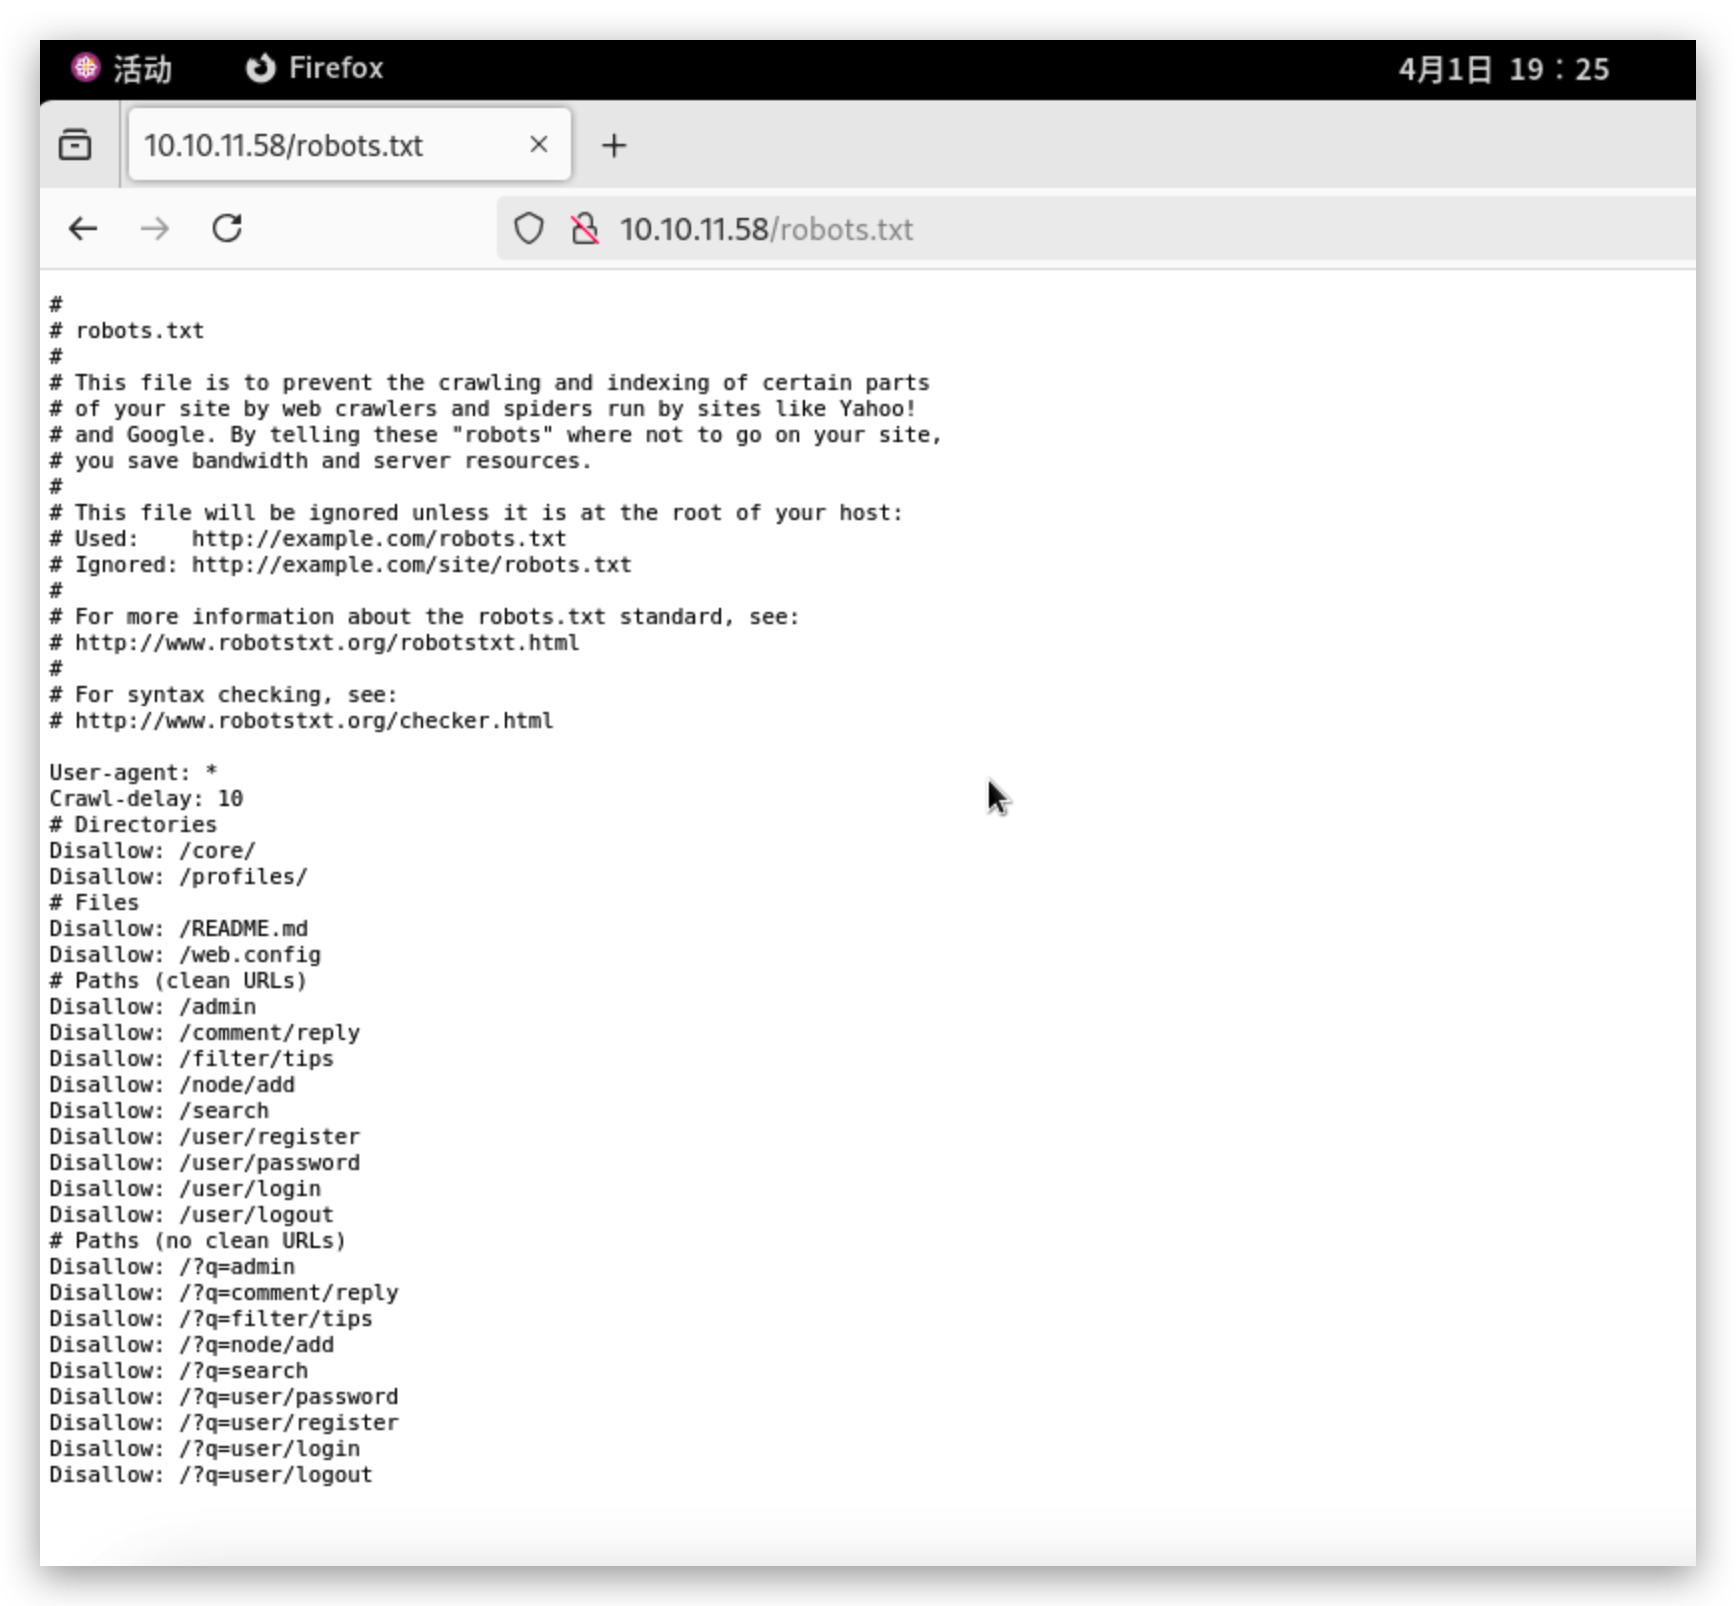1736x1606 pixels.
Task: Open the tracking protection shield panel
Action: [x=528, y=228]
